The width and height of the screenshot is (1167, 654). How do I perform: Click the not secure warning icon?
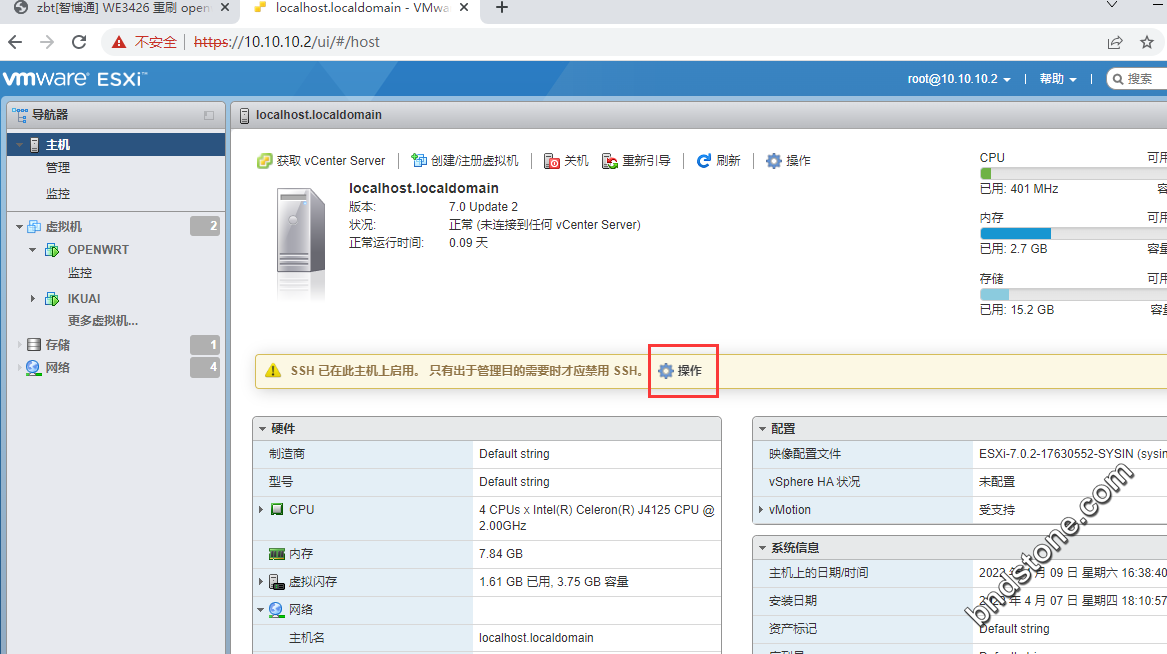[x=119, y=42]
